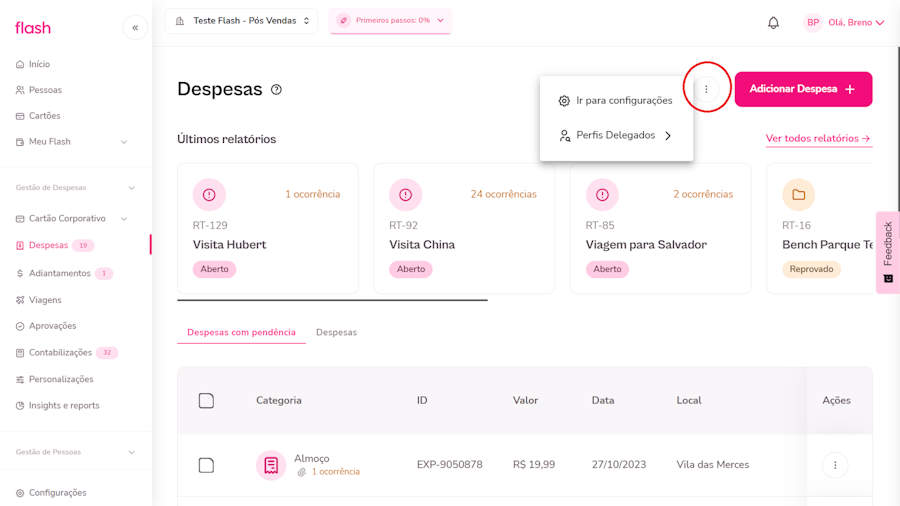900x506 pixels.
Task: Open the Viagens sidebar icon
Action: point(20,300)
